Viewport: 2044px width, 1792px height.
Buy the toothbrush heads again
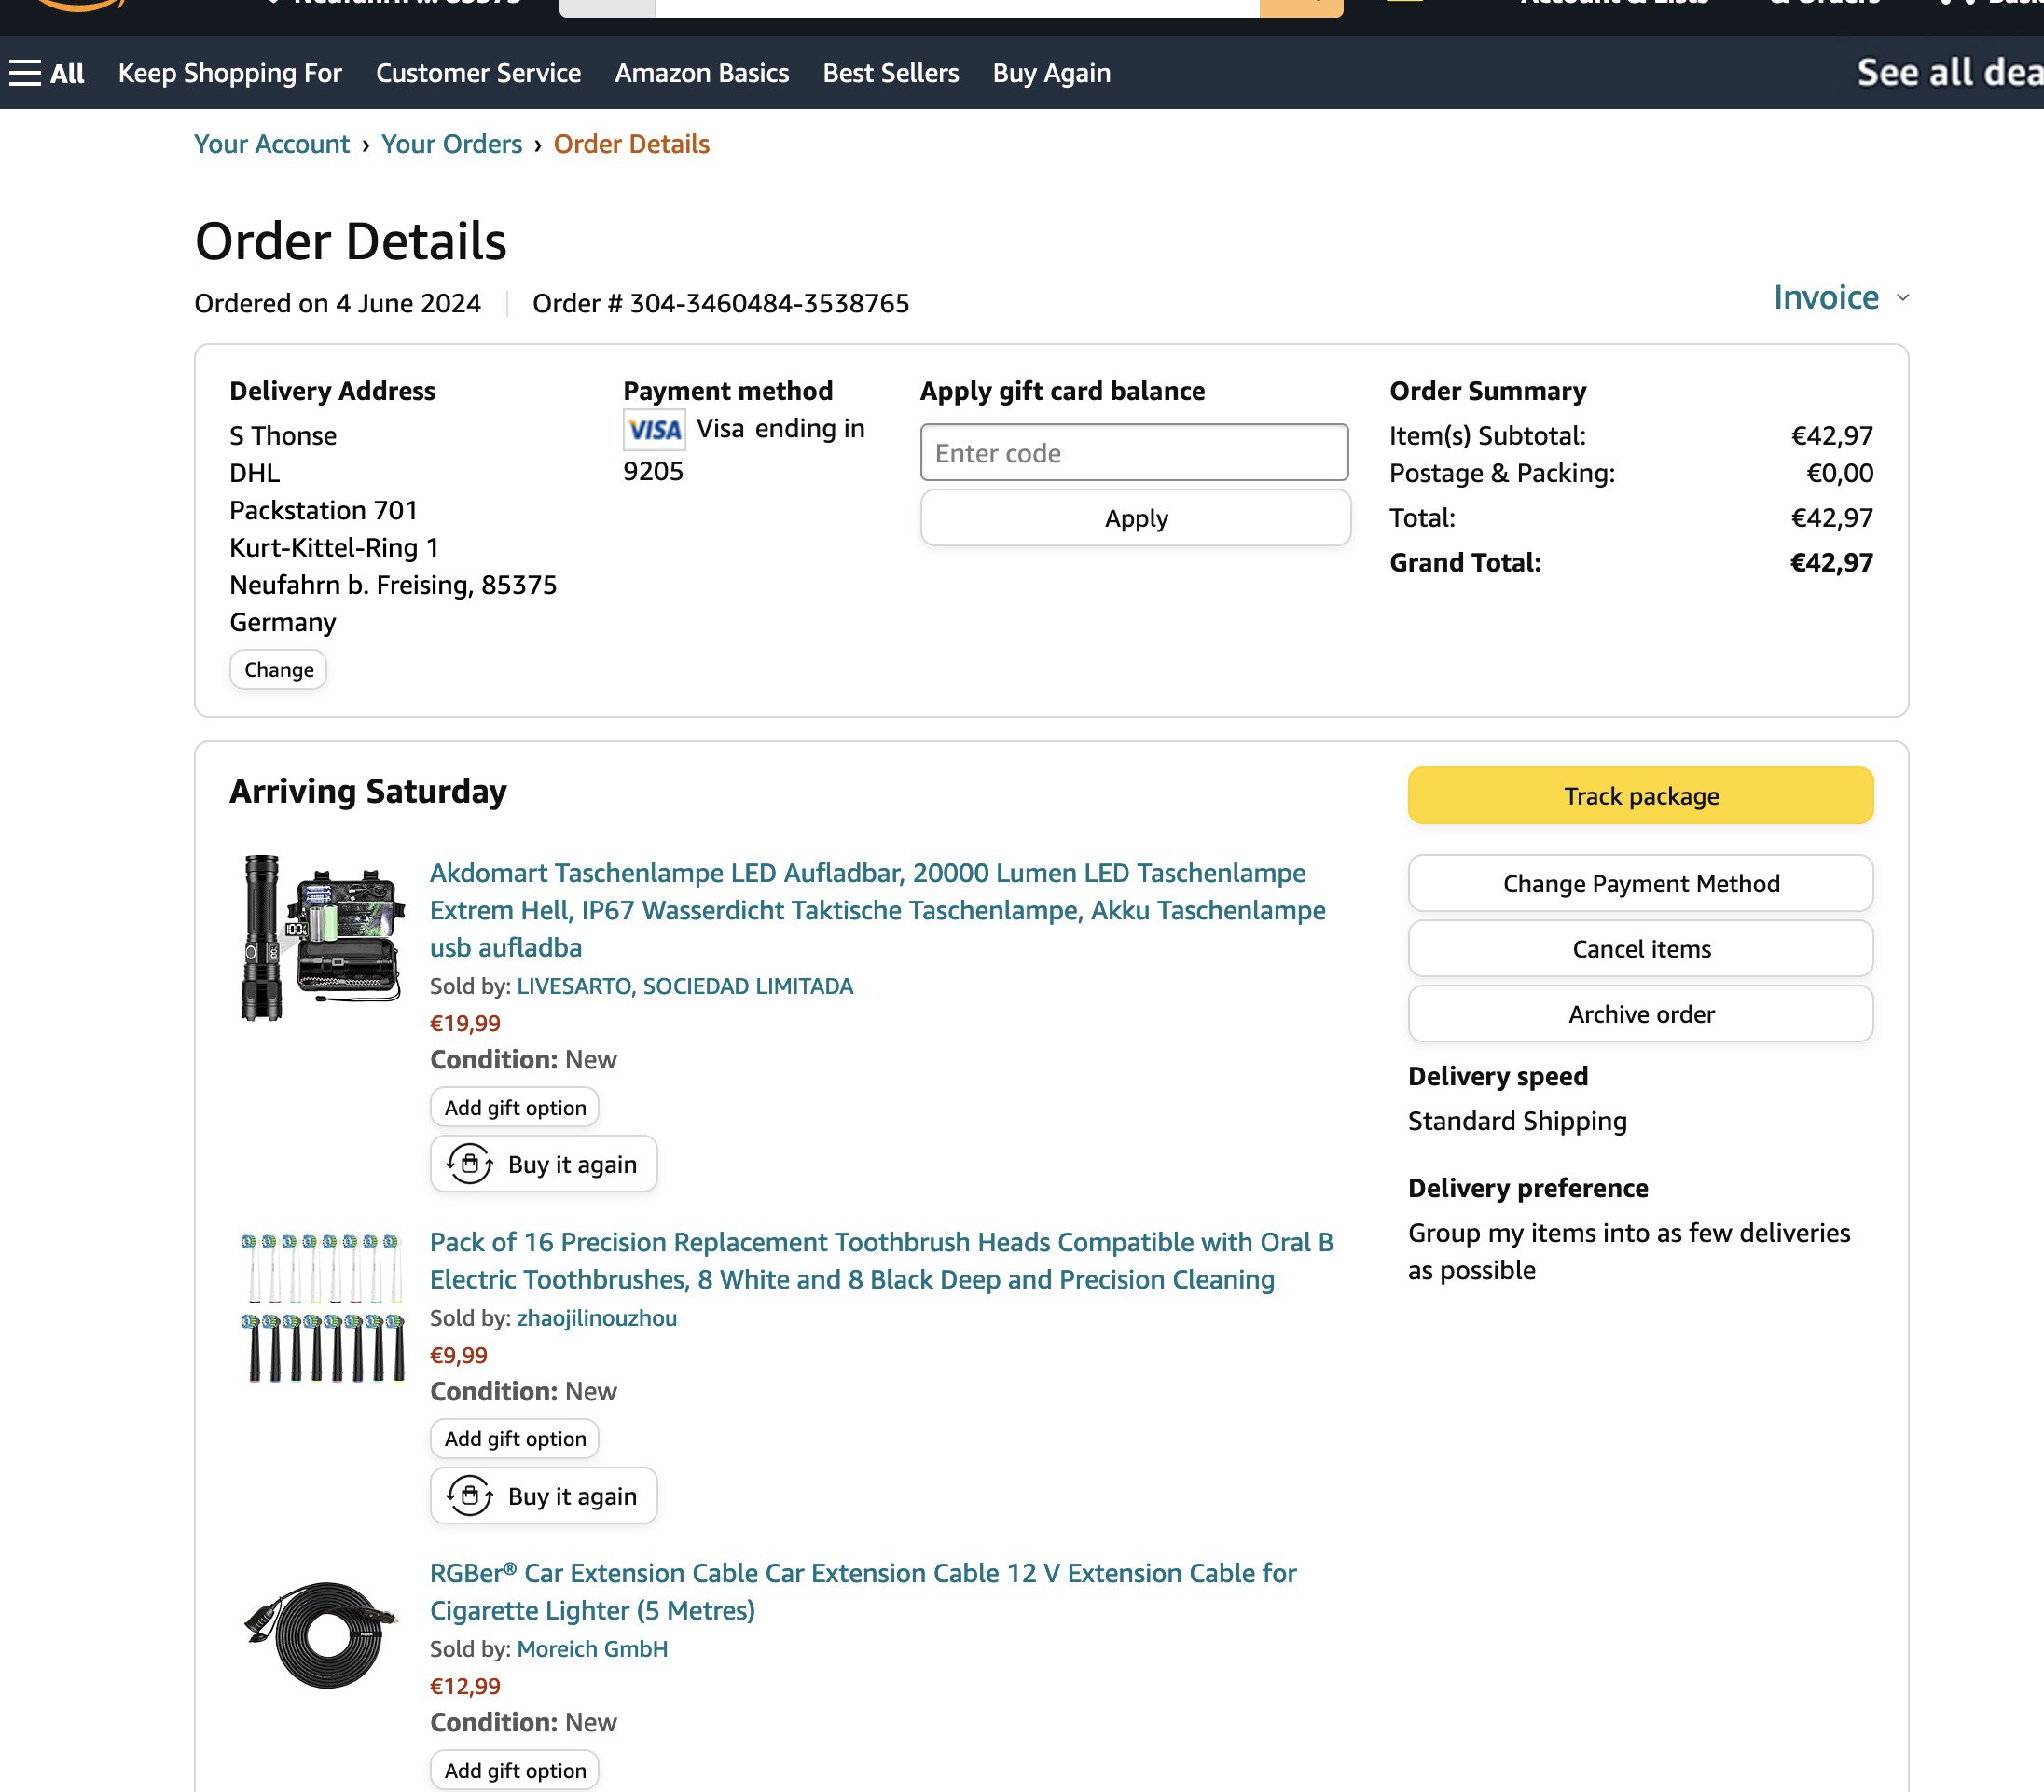pos(543,1496)
